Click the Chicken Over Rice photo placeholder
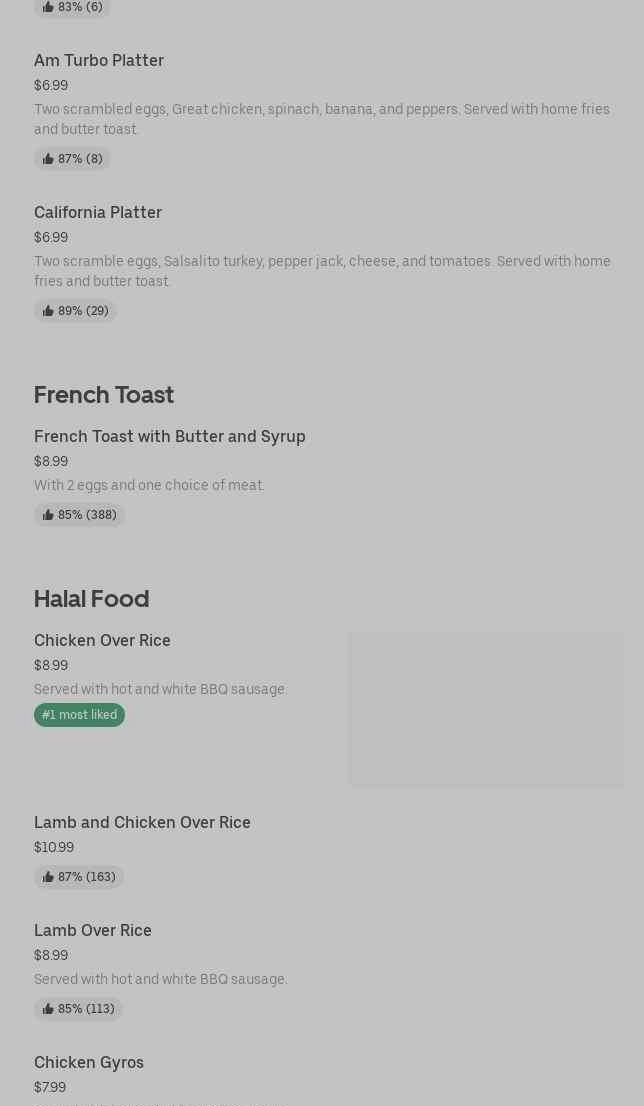Image resolution: width=644 pixels, height=1106 pixels. [487, 708]
